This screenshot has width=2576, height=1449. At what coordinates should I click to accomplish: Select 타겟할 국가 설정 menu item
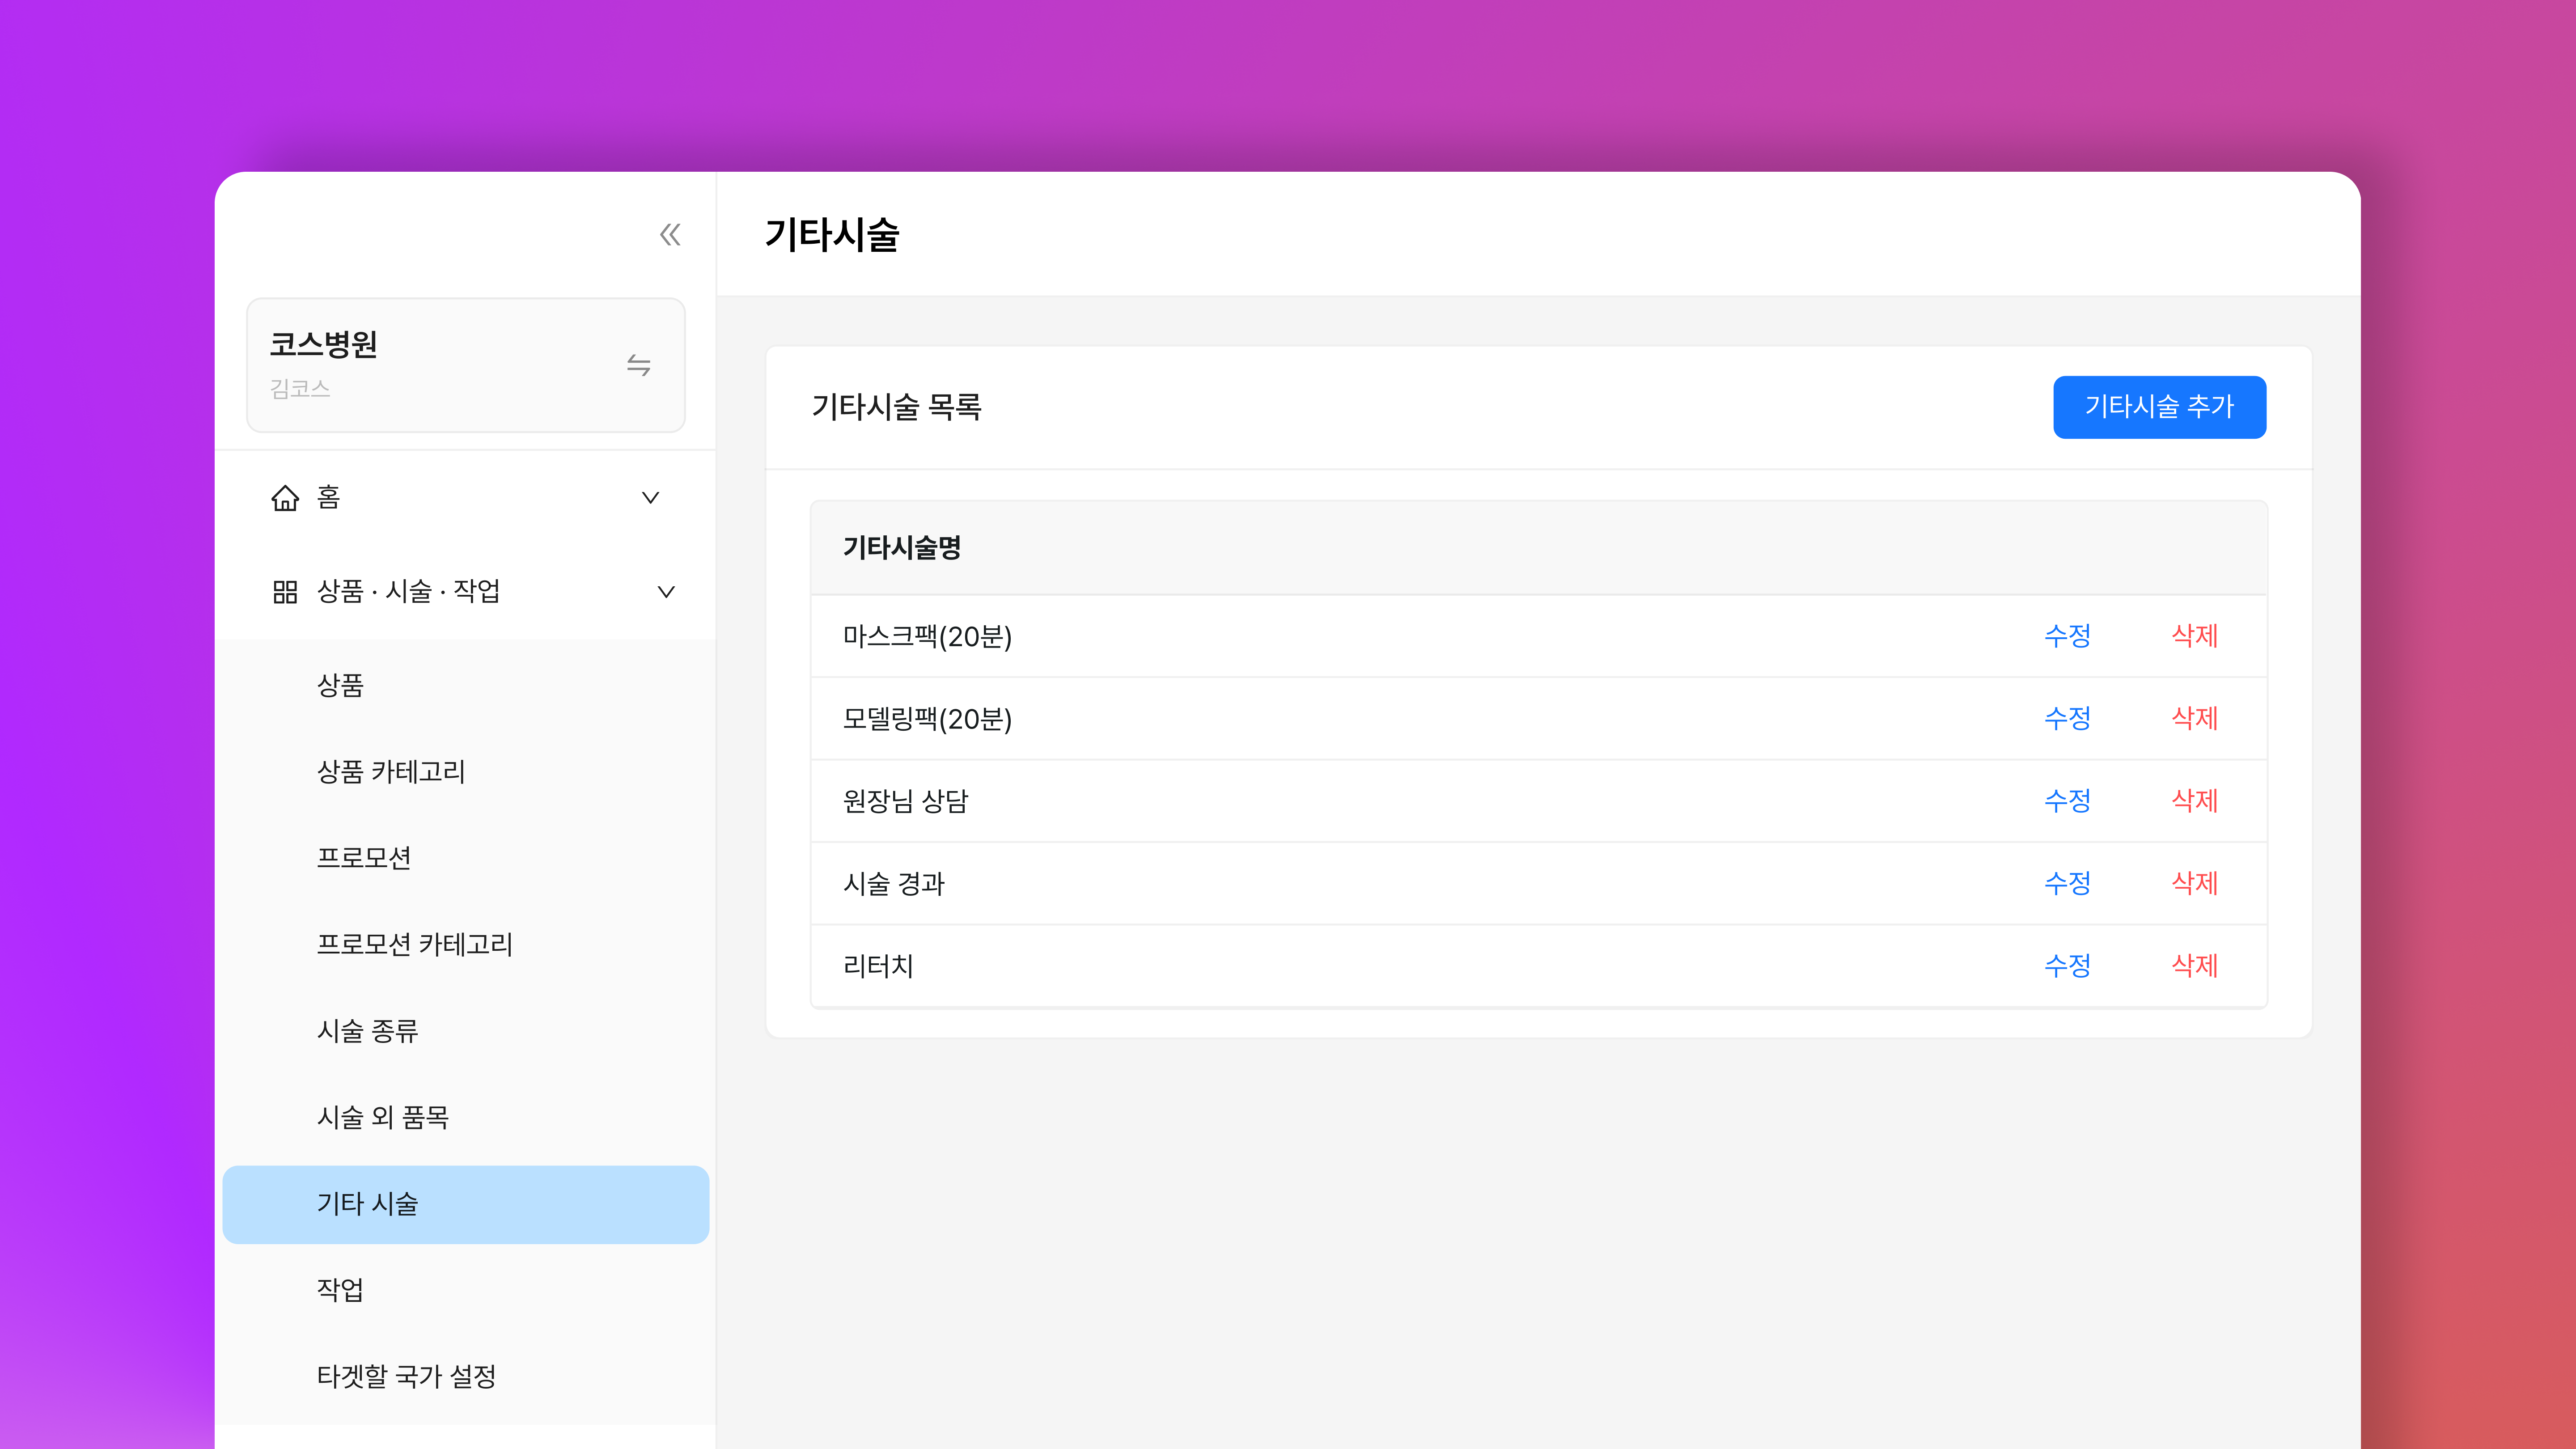(406, 1377)
